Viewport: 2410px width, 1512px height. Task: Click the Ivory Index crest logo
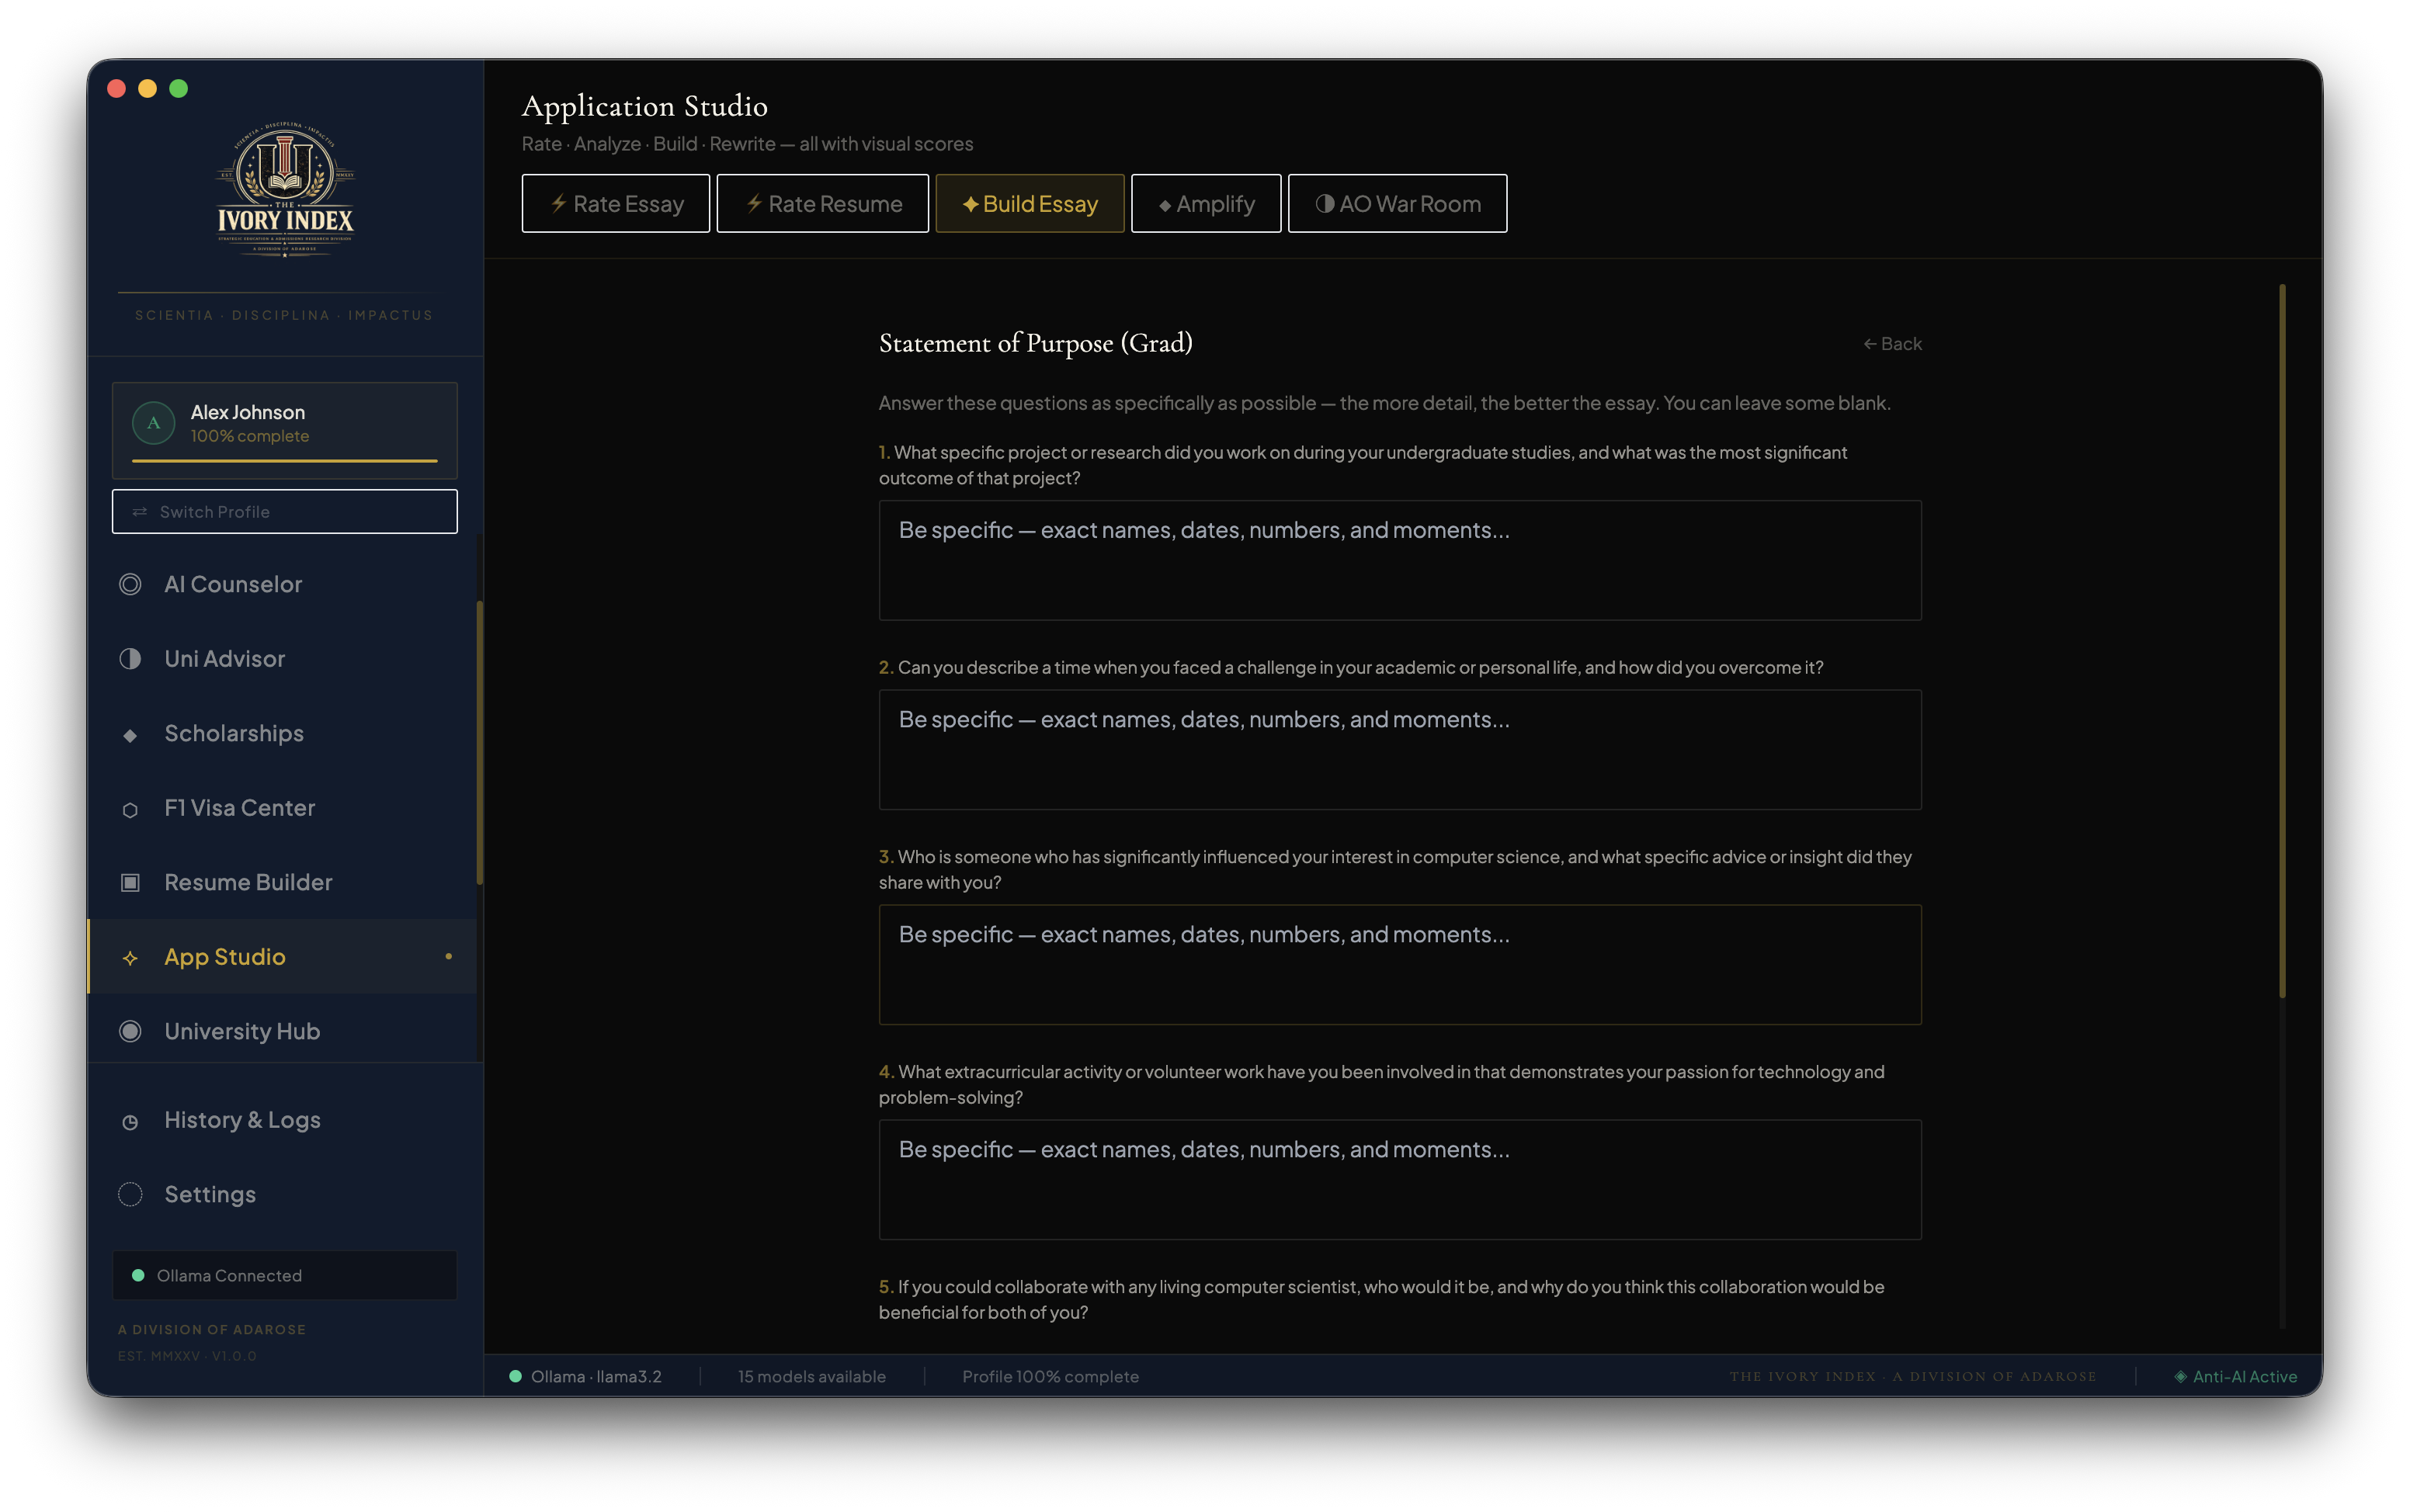click(x=285, y=189)
